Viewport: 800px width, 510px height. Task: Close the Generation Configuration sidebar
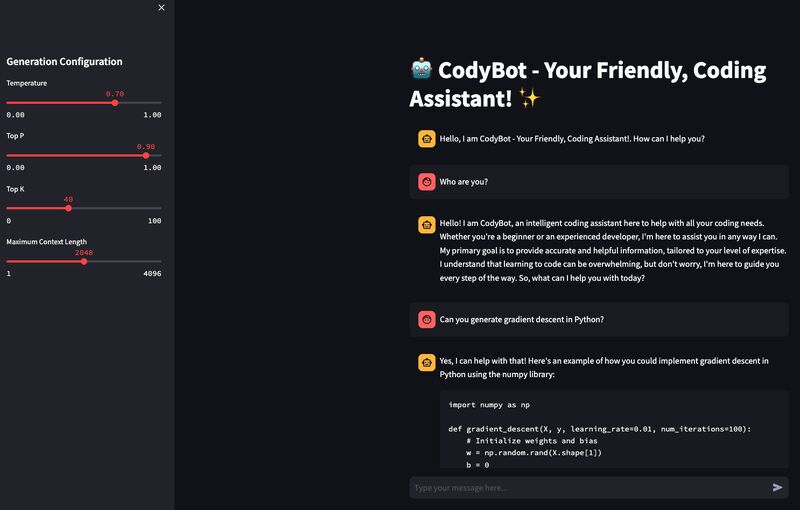pos(161,8)
